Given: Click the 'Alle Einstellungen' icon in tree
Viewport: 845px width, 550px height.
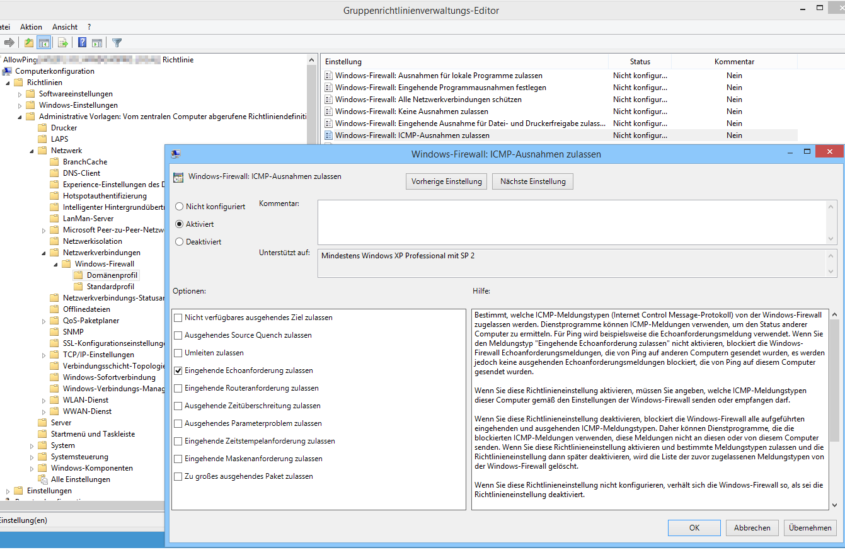Looking at the screenshot, I should [x=43, y=479].
